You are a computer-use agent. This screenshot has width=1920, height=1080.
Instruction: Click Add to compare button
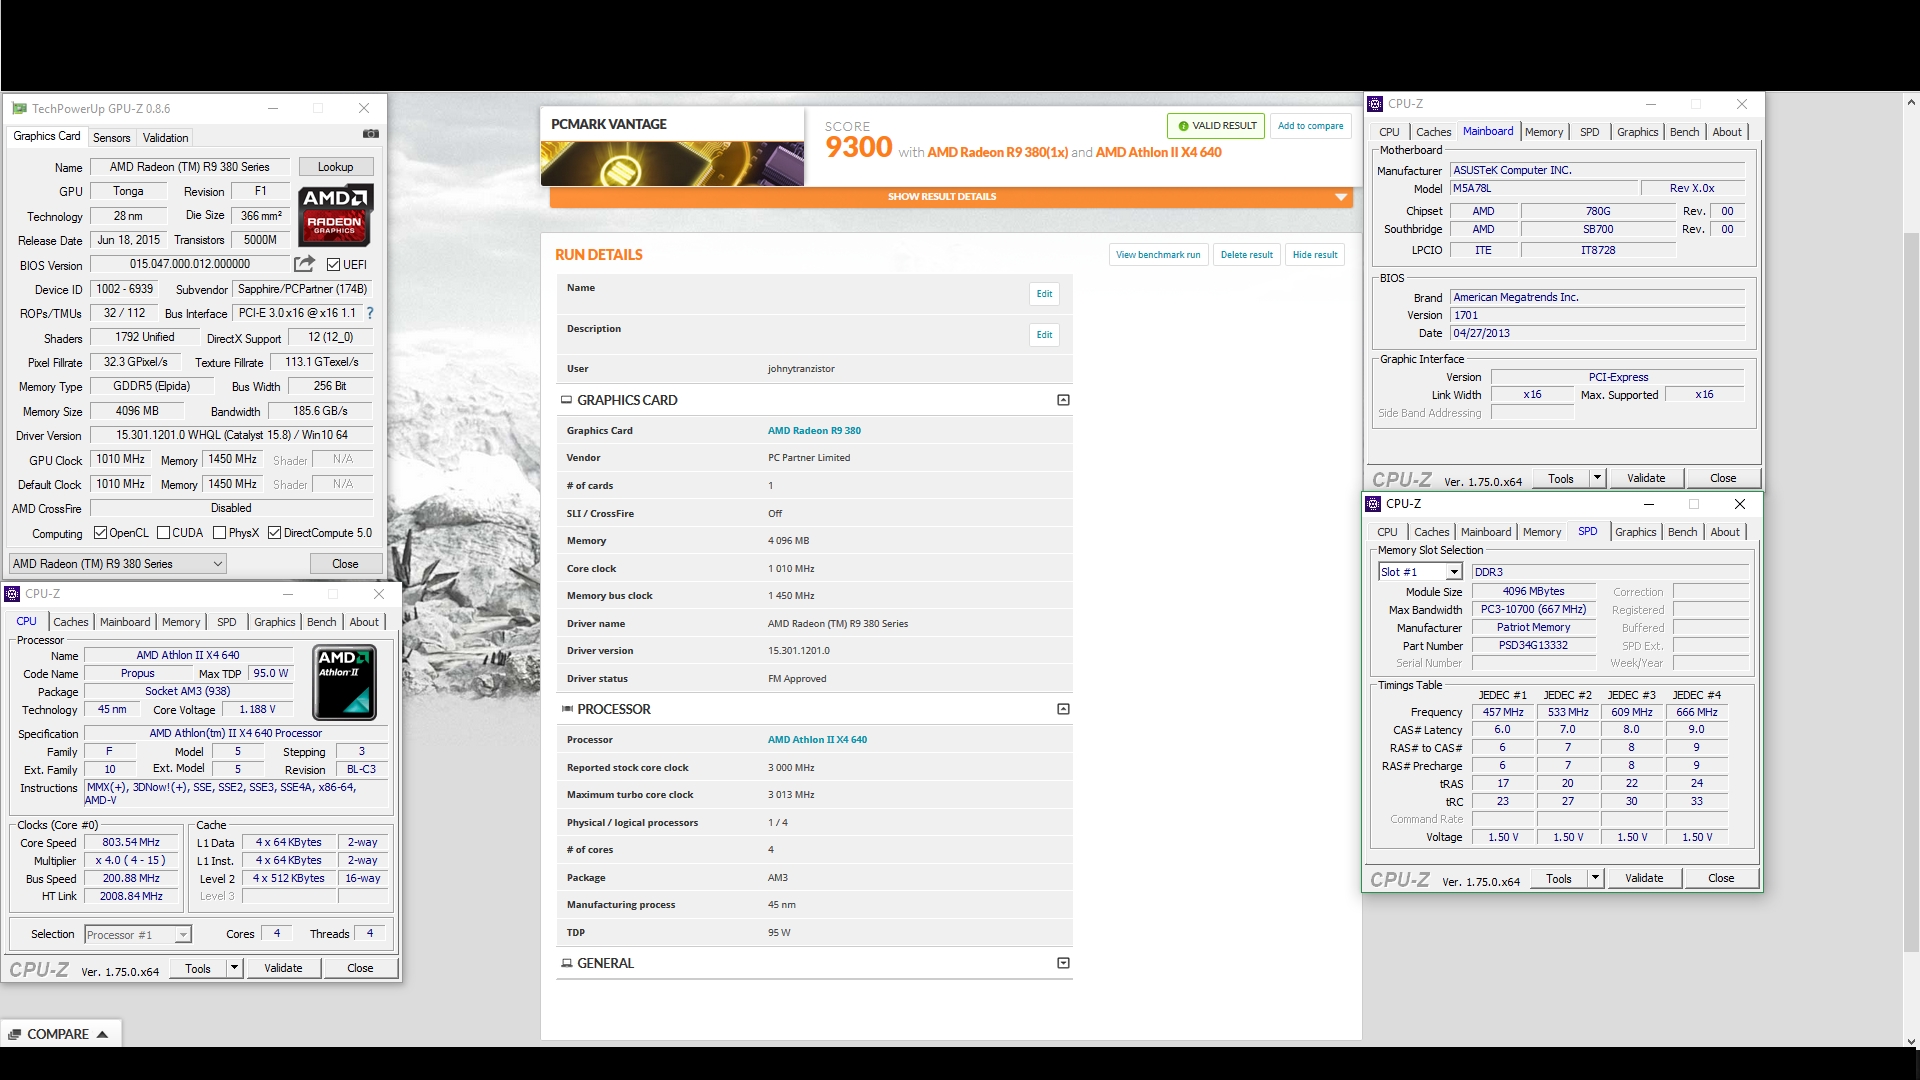(x=1310, y=126)
